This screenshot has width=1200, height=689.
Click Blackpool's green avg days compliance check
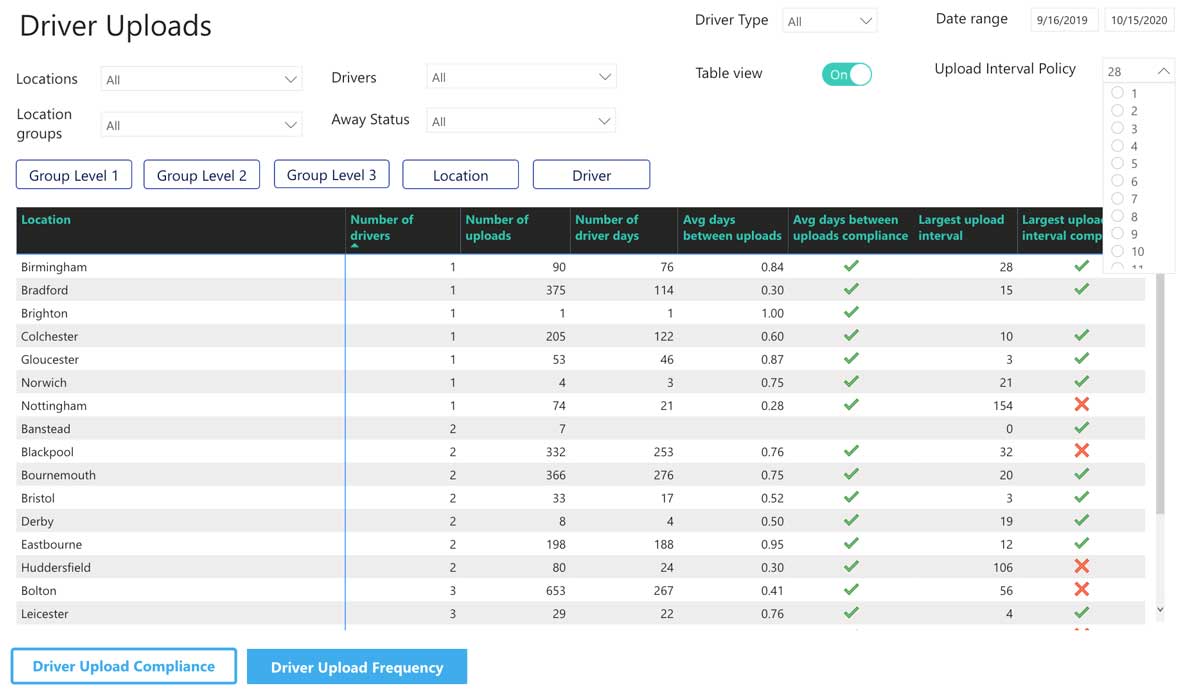pos(851,451)
